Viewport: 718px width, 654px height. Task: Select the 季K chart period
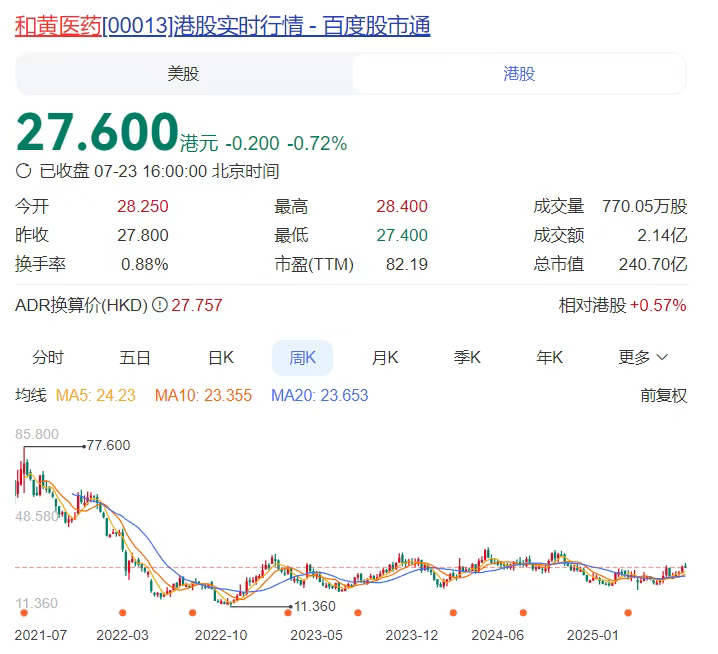(467, 358)
